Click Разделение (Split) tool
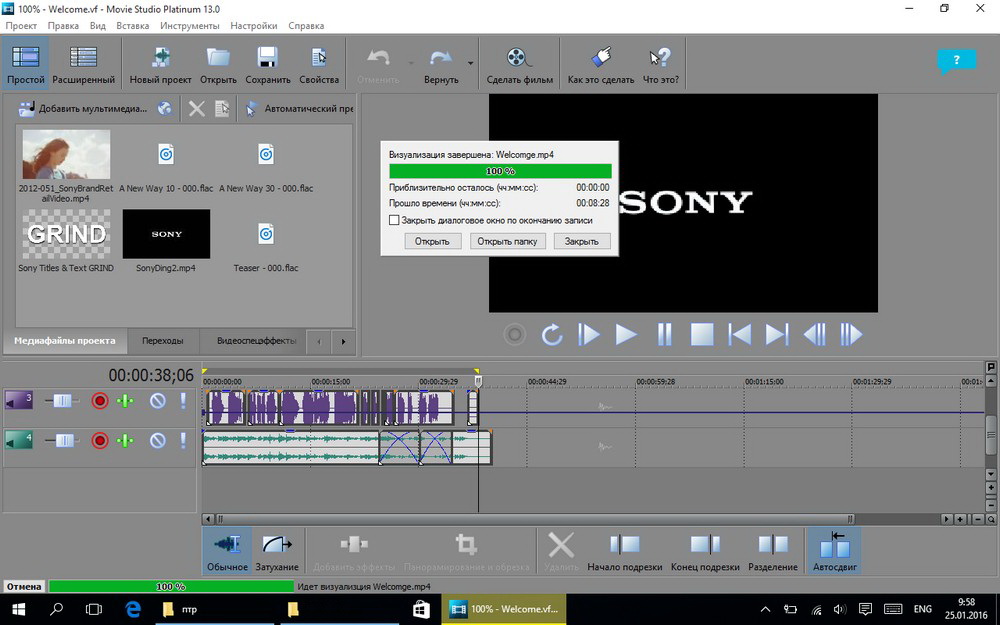1000x625 pixels. click(772, 551)
